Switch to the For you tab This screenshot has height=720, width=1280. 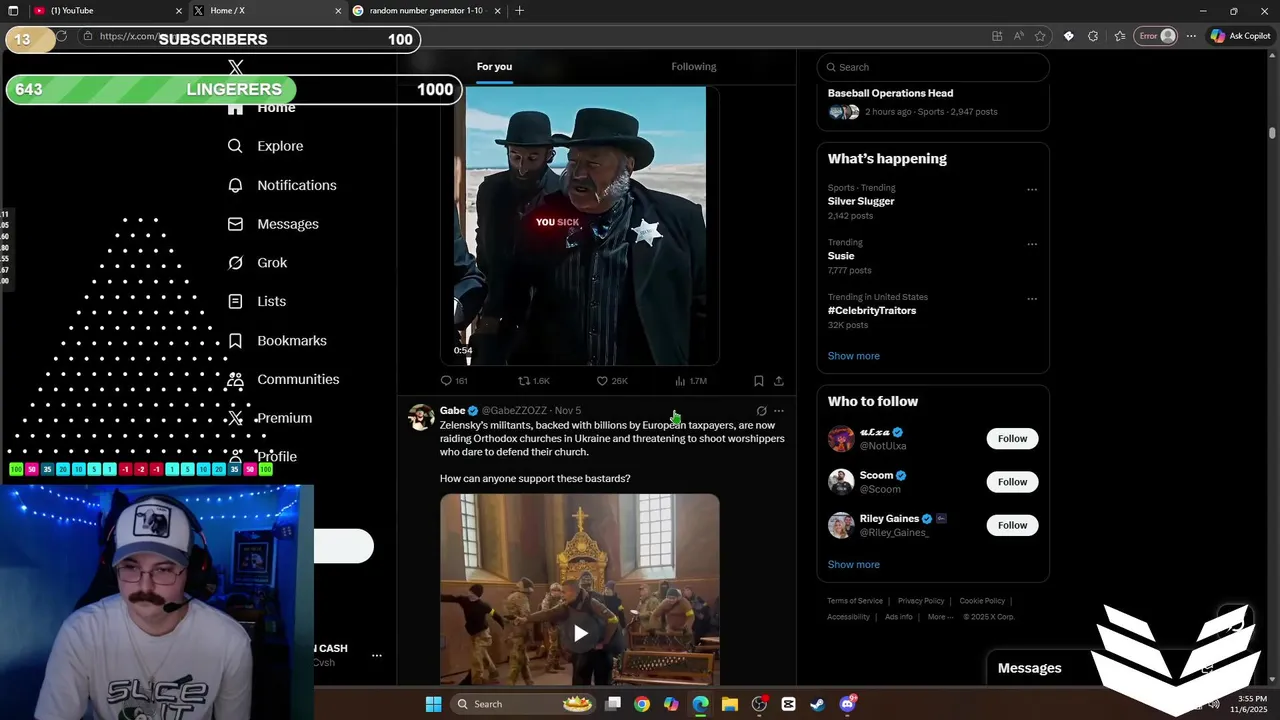coord(494,67)
